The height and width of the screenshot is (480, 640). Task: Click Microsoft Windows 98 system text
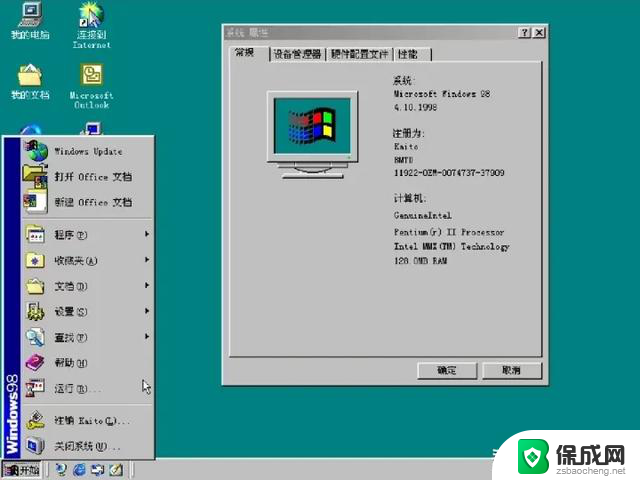point(442,94)
